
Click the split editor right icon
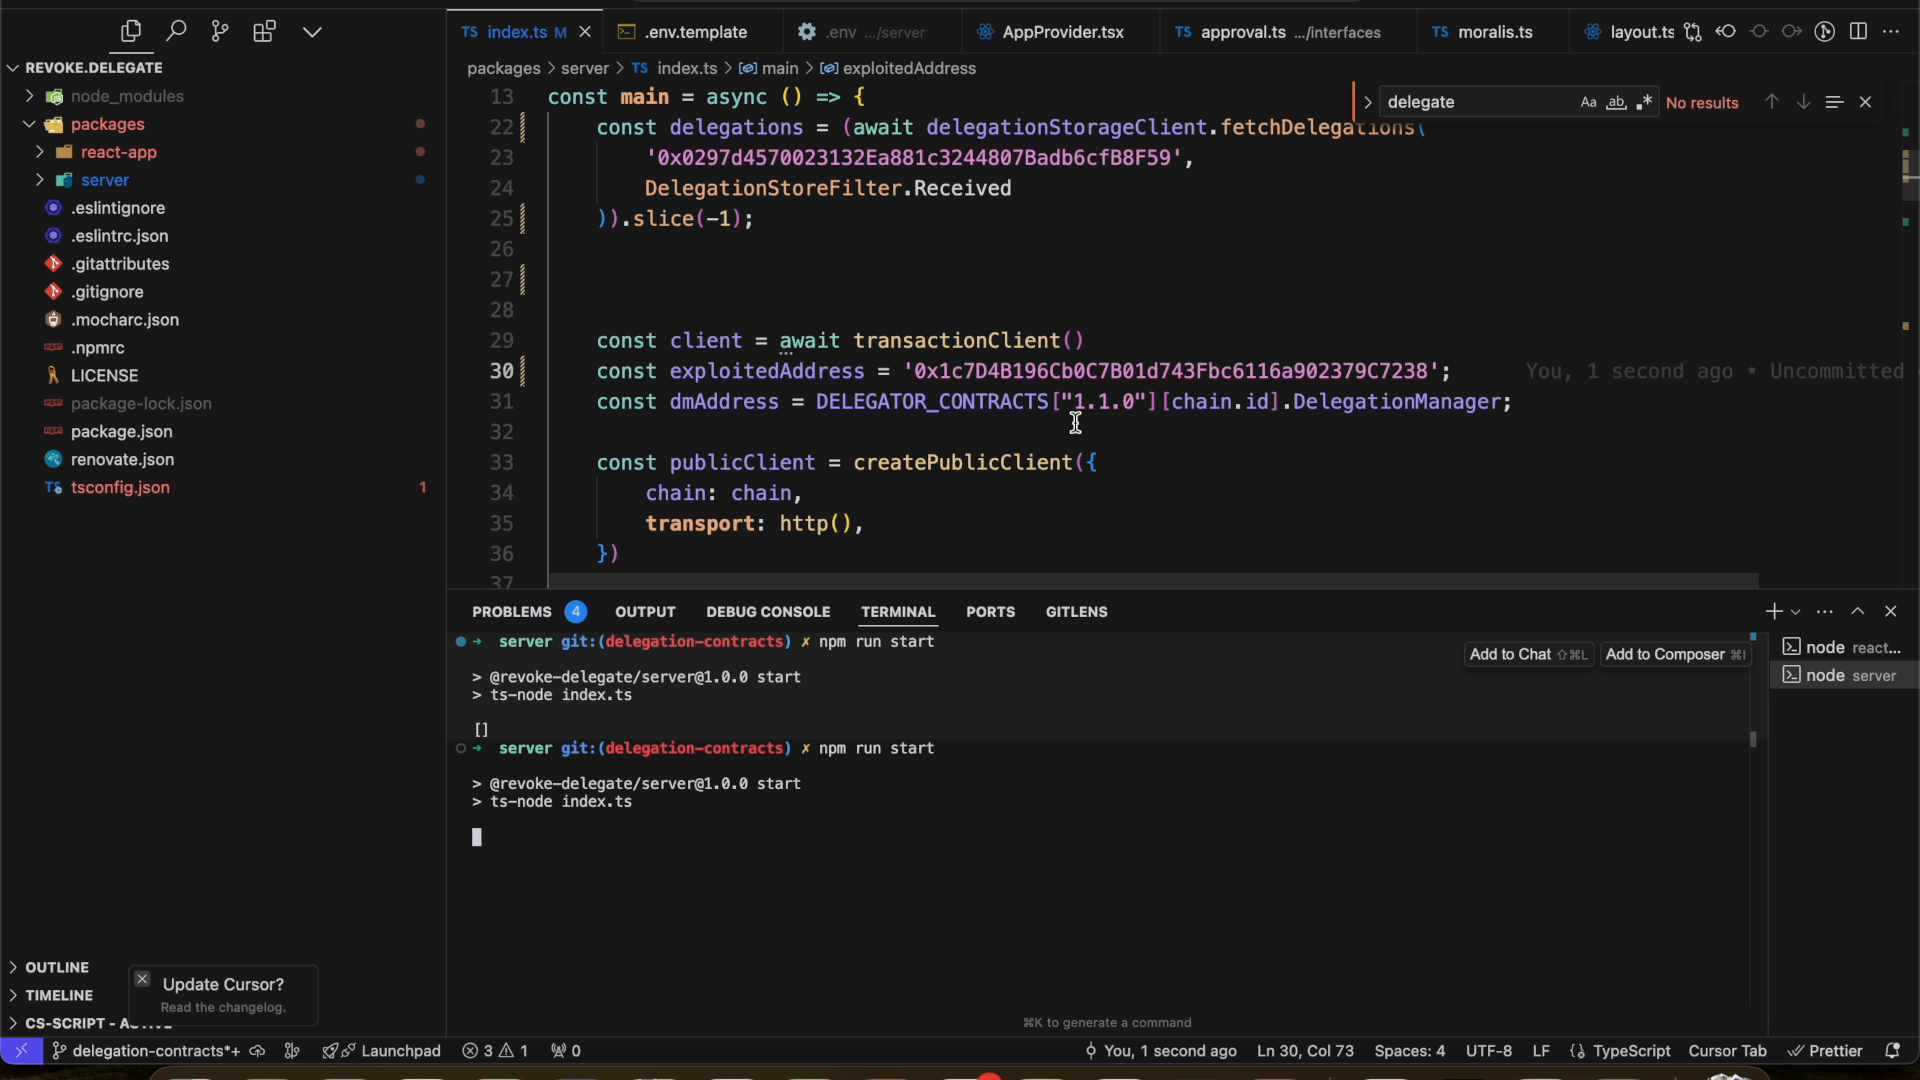(x=1858, y=32)
